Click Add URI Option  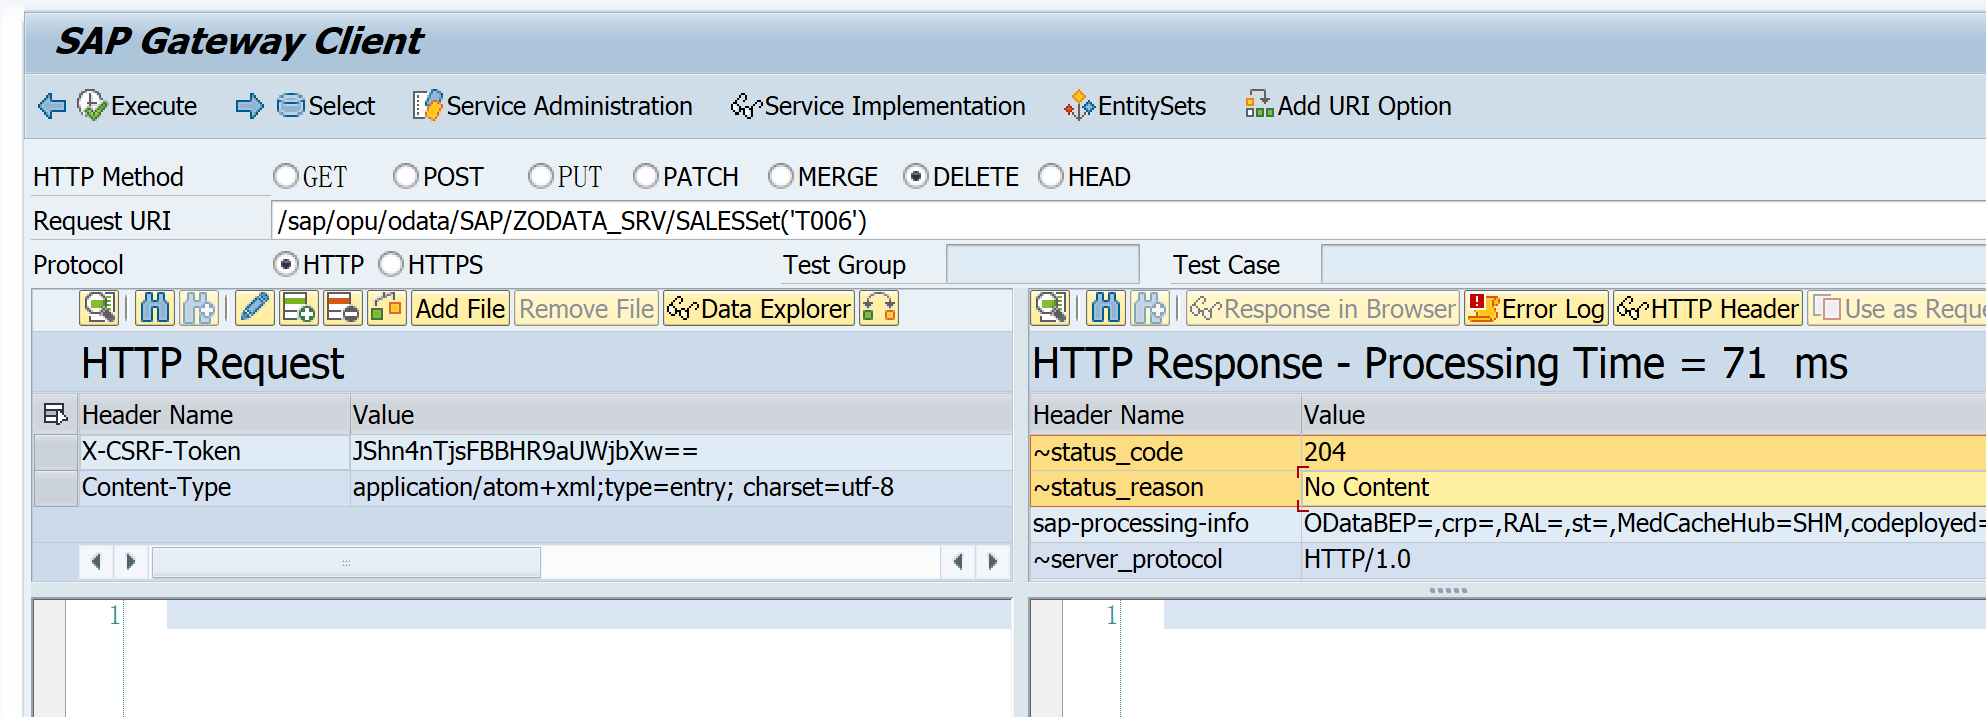pyautogui.click(x=1348, y=106)
